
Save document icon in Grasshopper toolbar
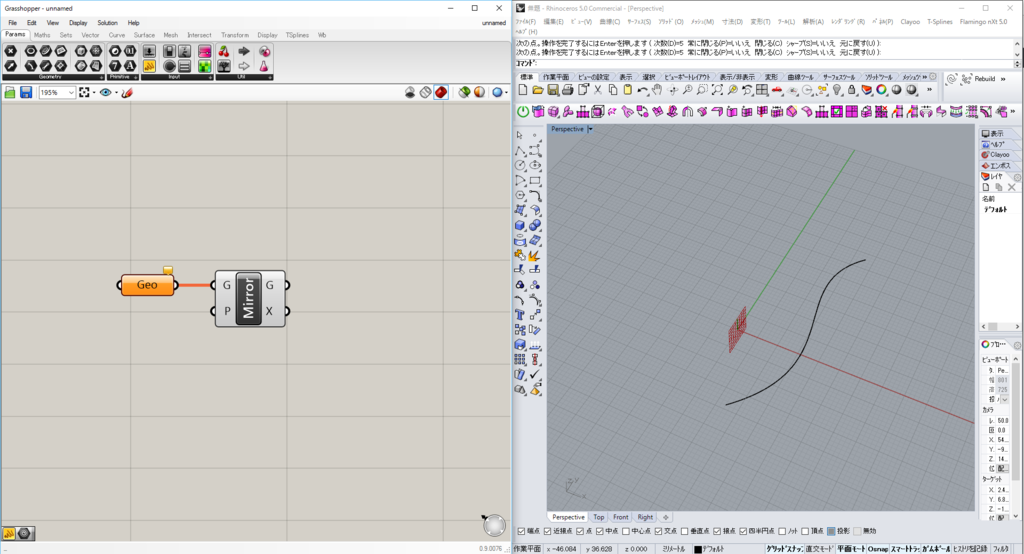(x=26, y=93)
